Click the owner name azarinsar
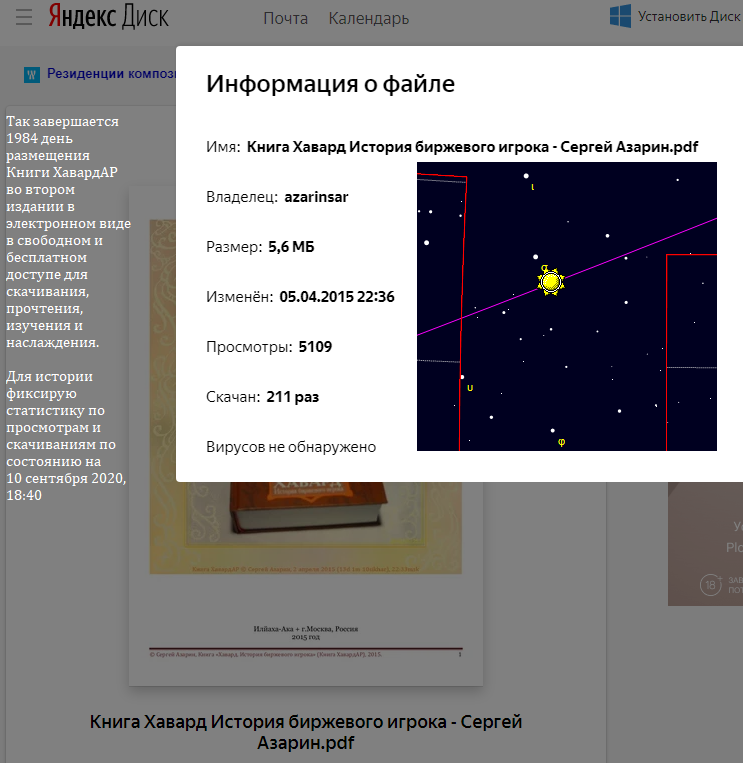The height and width of the screenshot is (763, 743). tap(316, 197)
